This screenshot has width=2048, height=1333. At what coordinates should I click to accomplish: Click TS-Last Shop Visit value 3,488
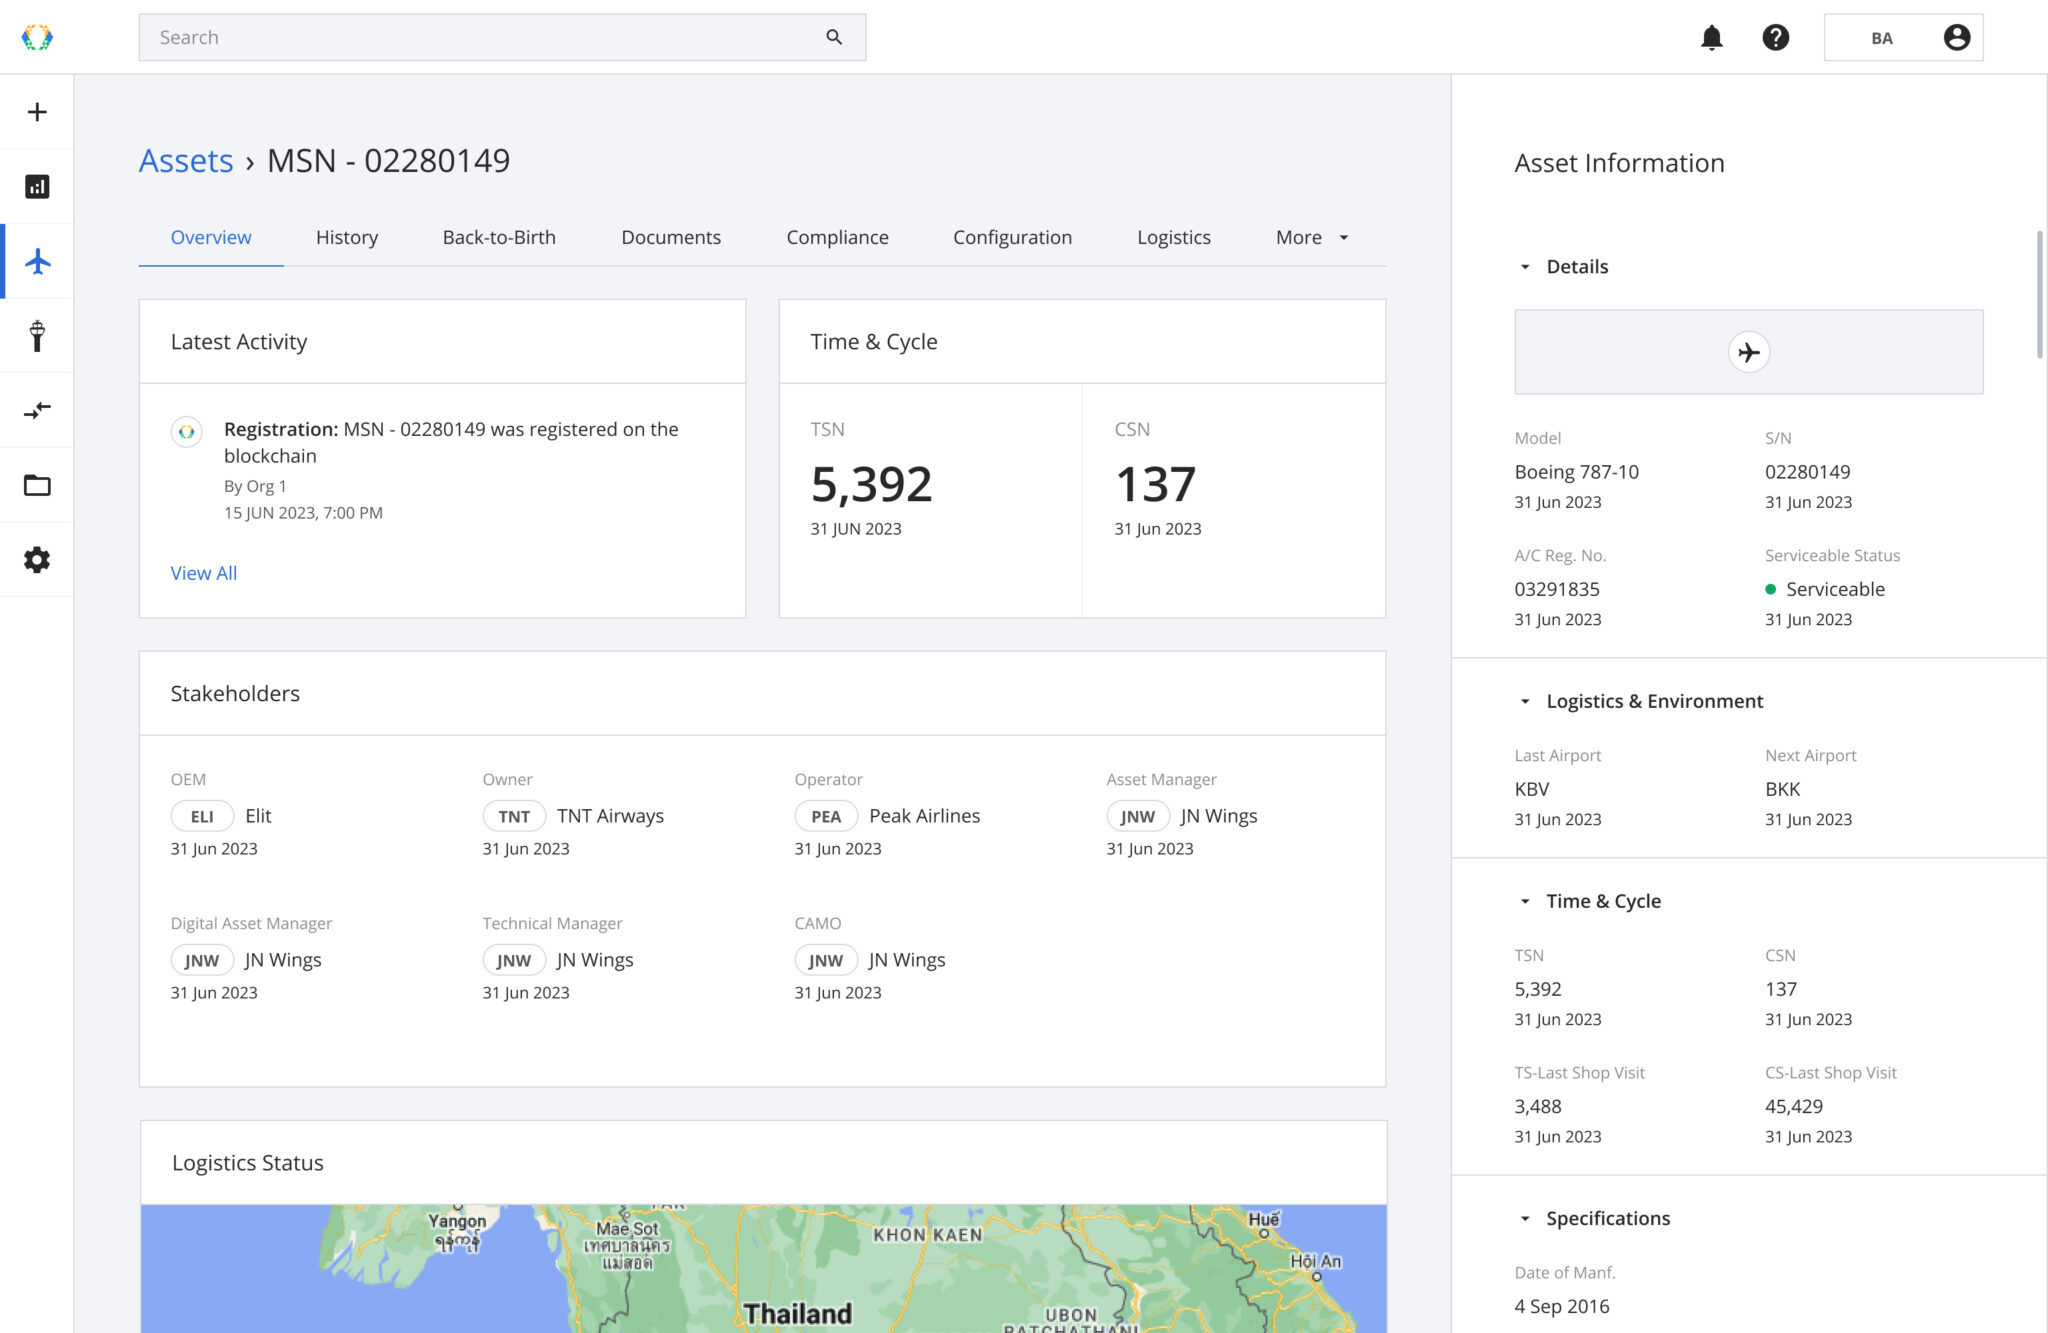tap(1538, 1107)
